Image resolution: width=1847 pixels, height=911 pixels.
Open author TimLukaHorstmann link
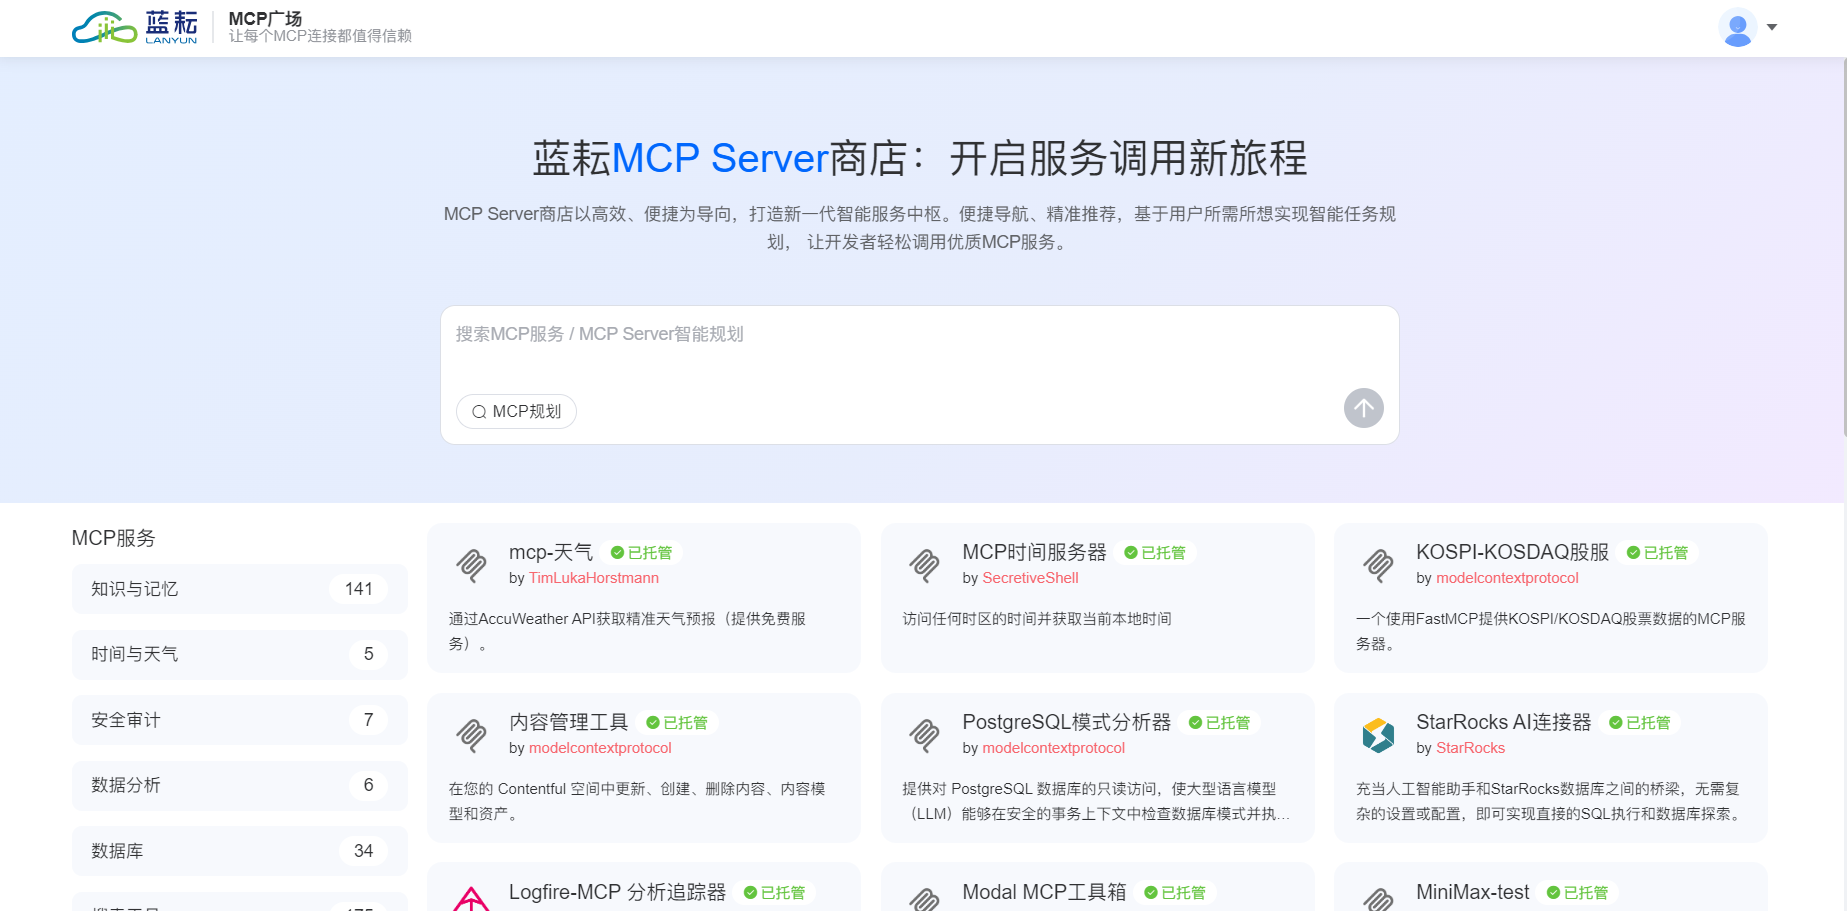coord(594,578)
